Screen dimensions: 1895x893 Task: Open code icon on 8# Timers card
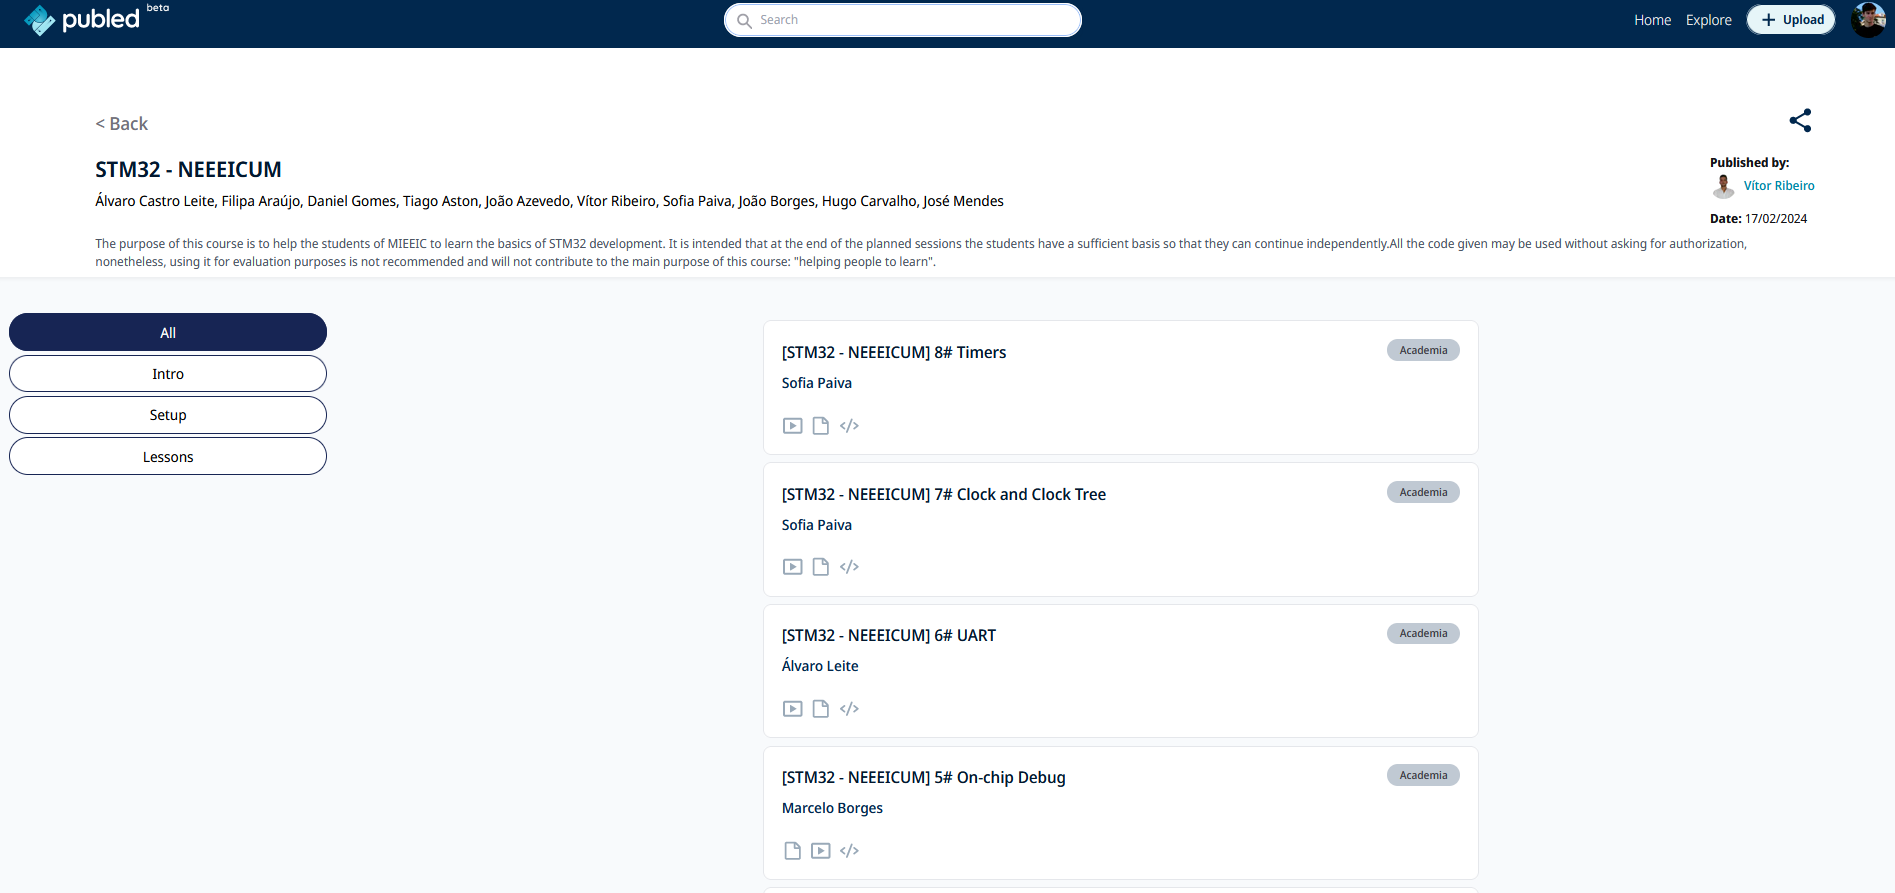[849, 426]
